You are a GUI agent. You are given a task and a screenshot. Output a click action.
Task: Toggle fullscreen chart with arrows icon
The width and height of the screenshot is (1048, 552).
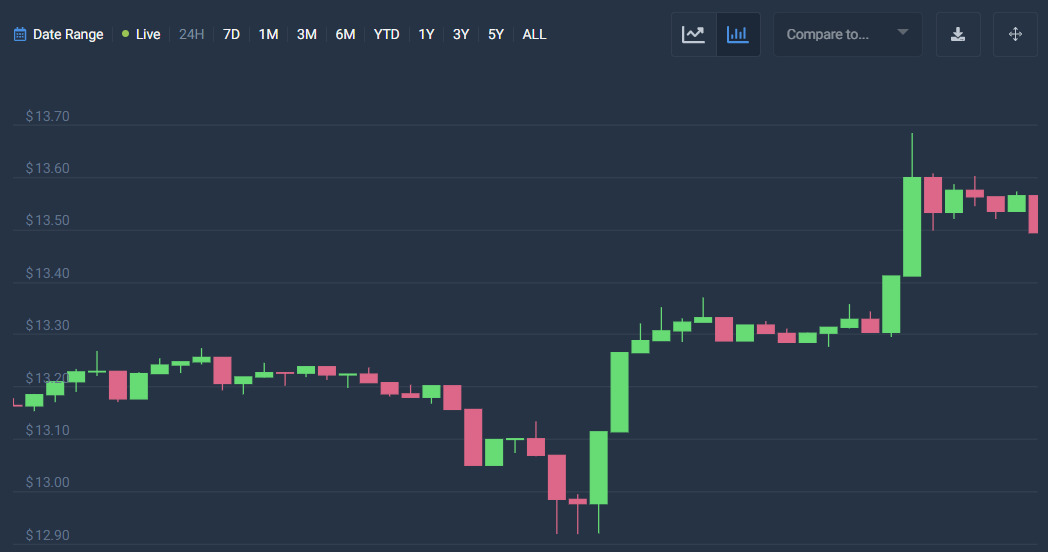point(1015,34)
